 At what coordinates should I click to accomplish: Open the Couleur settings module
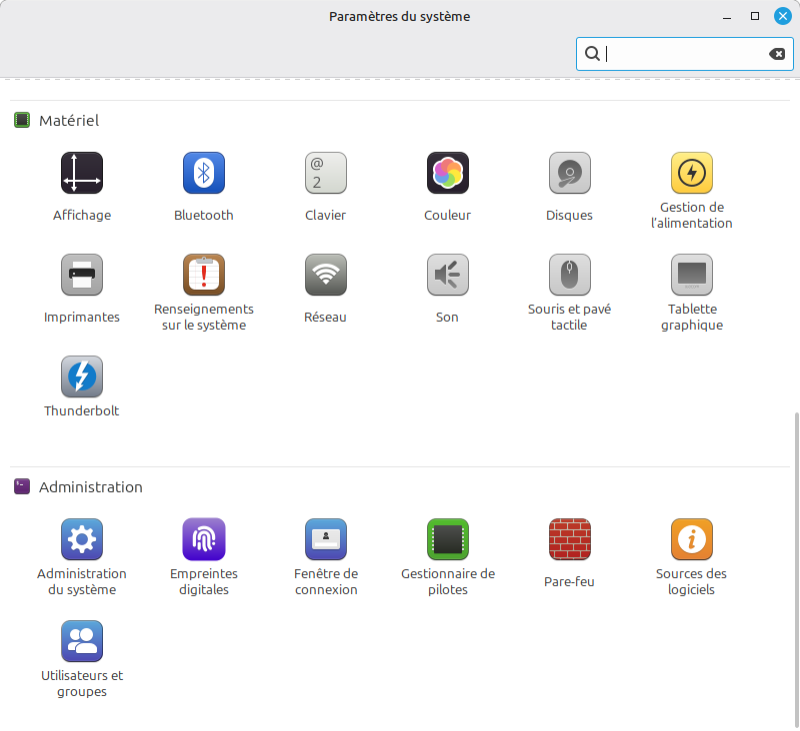coord(448,173)
